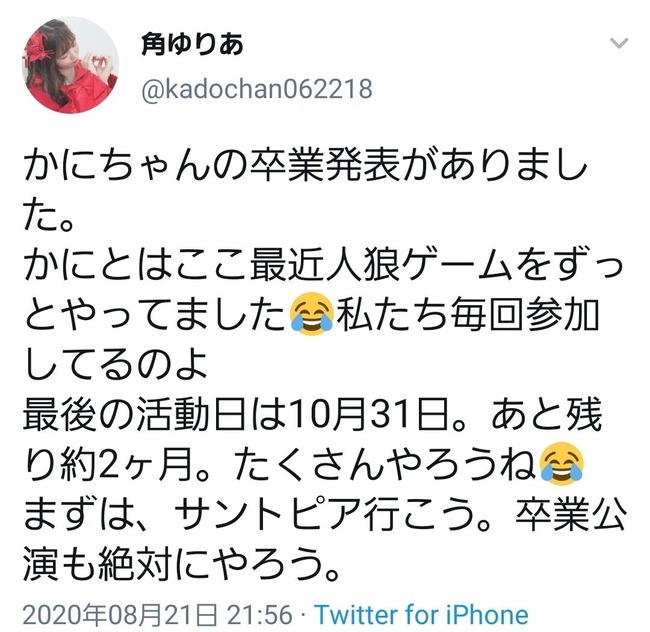
Task: Click the @kadochan062218 handle
Action: point(257,89)
